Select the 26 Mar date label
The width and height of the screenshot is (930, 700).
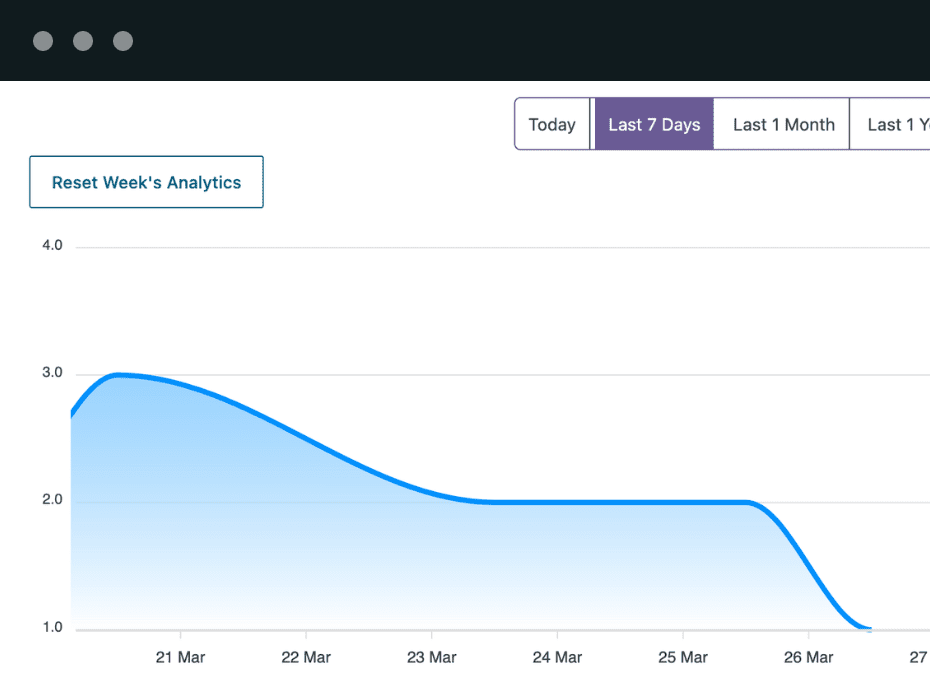click(x=808, y=658)
